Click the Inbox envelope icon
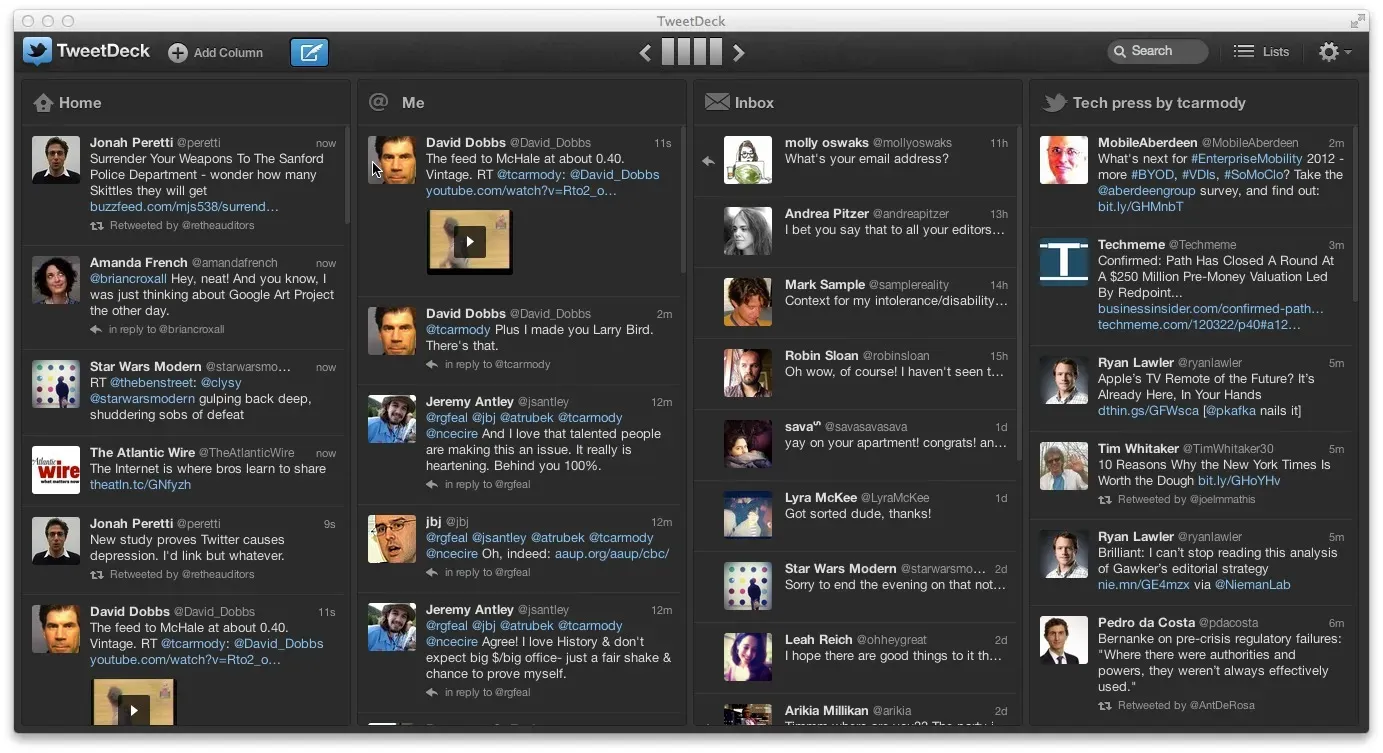This screenshot has width=1383, height=753. click(x=716, y=102)
